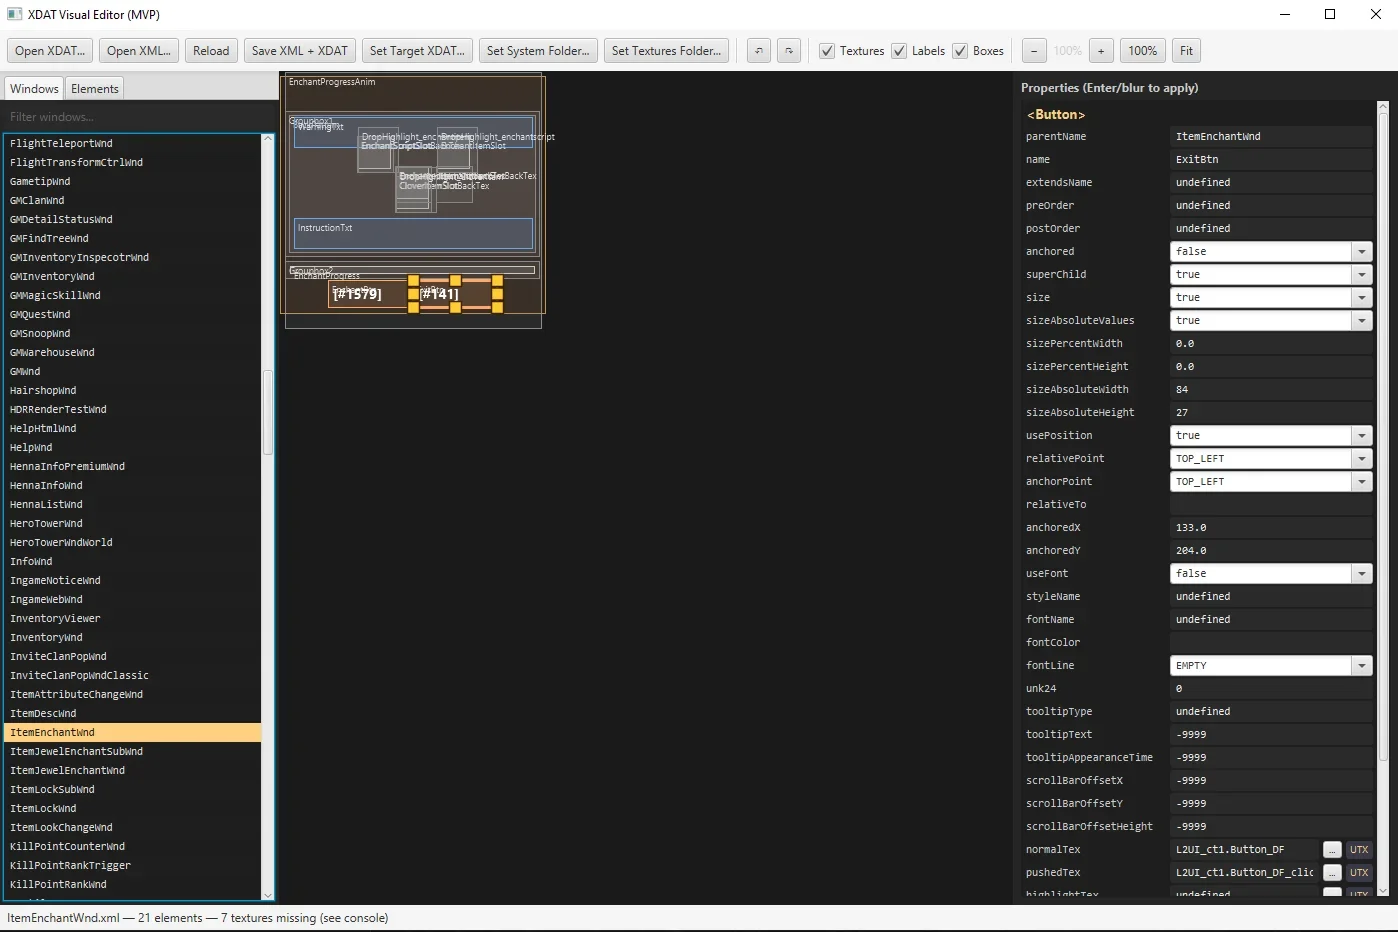Switch to the Elements tab
Screen dimensions: 1398x932
pos(95,89)
